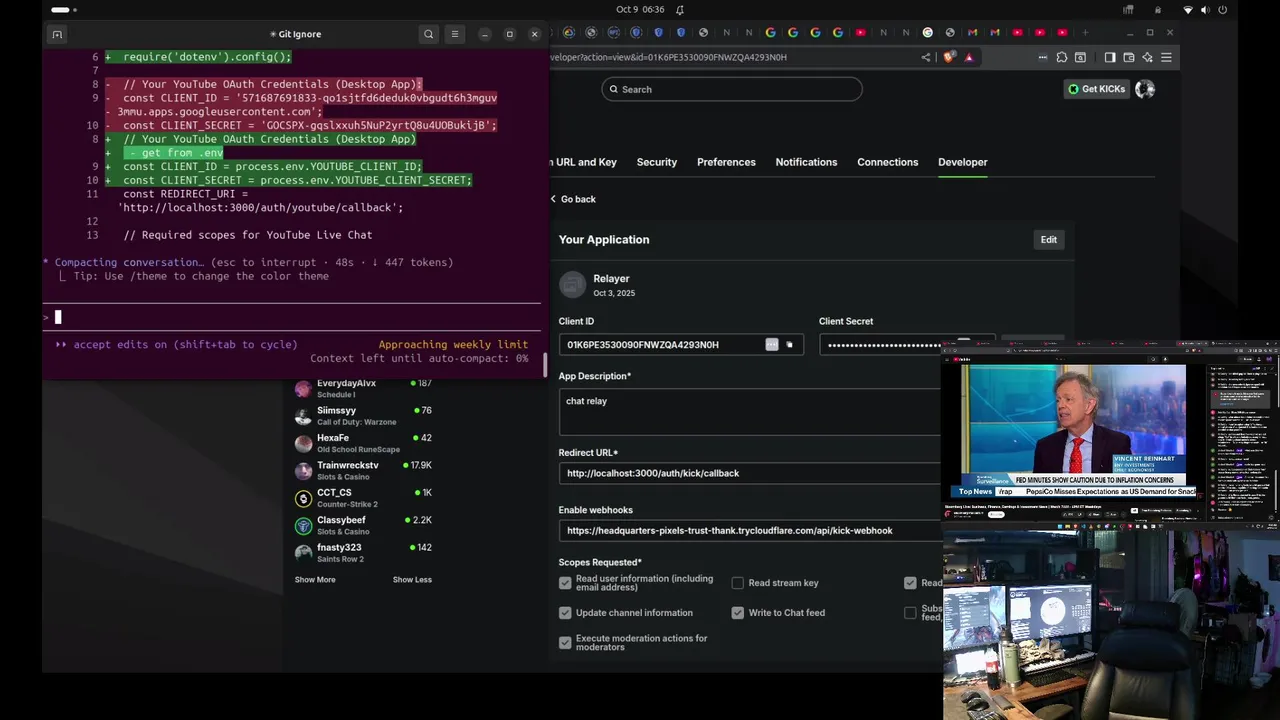This screenshot has width=1280, height=720.
Task: Open the browser main hamburger menu
Action: point(1166,57)
